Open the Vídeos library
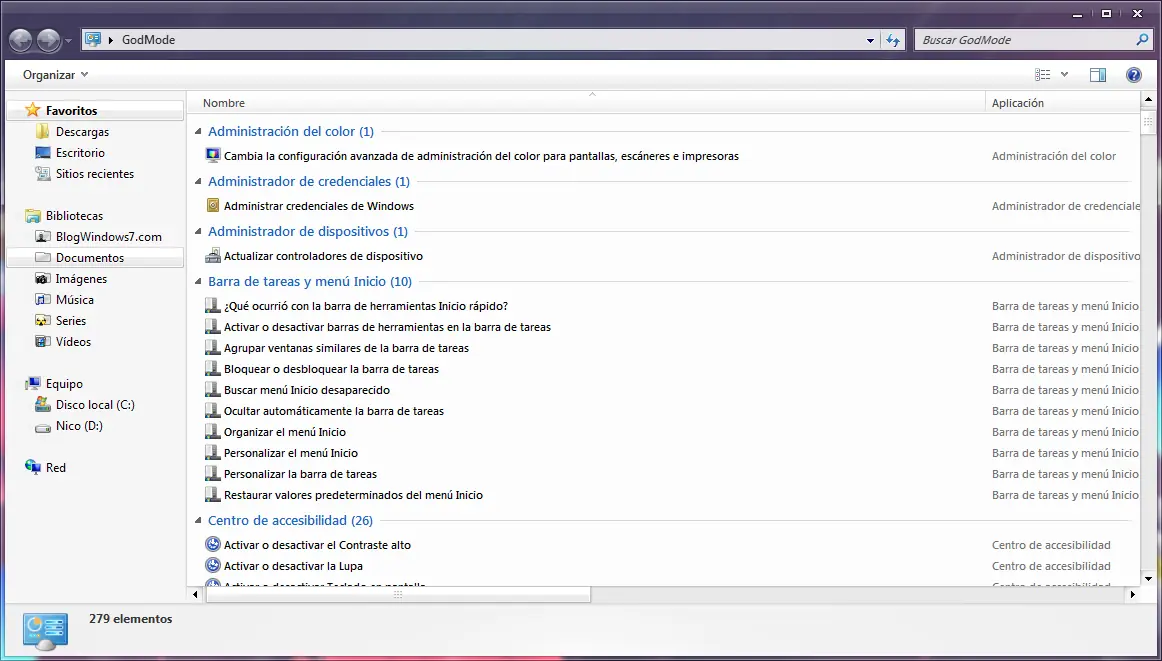This screenshot has width=1162, height=661. click(x=73, y=342)
